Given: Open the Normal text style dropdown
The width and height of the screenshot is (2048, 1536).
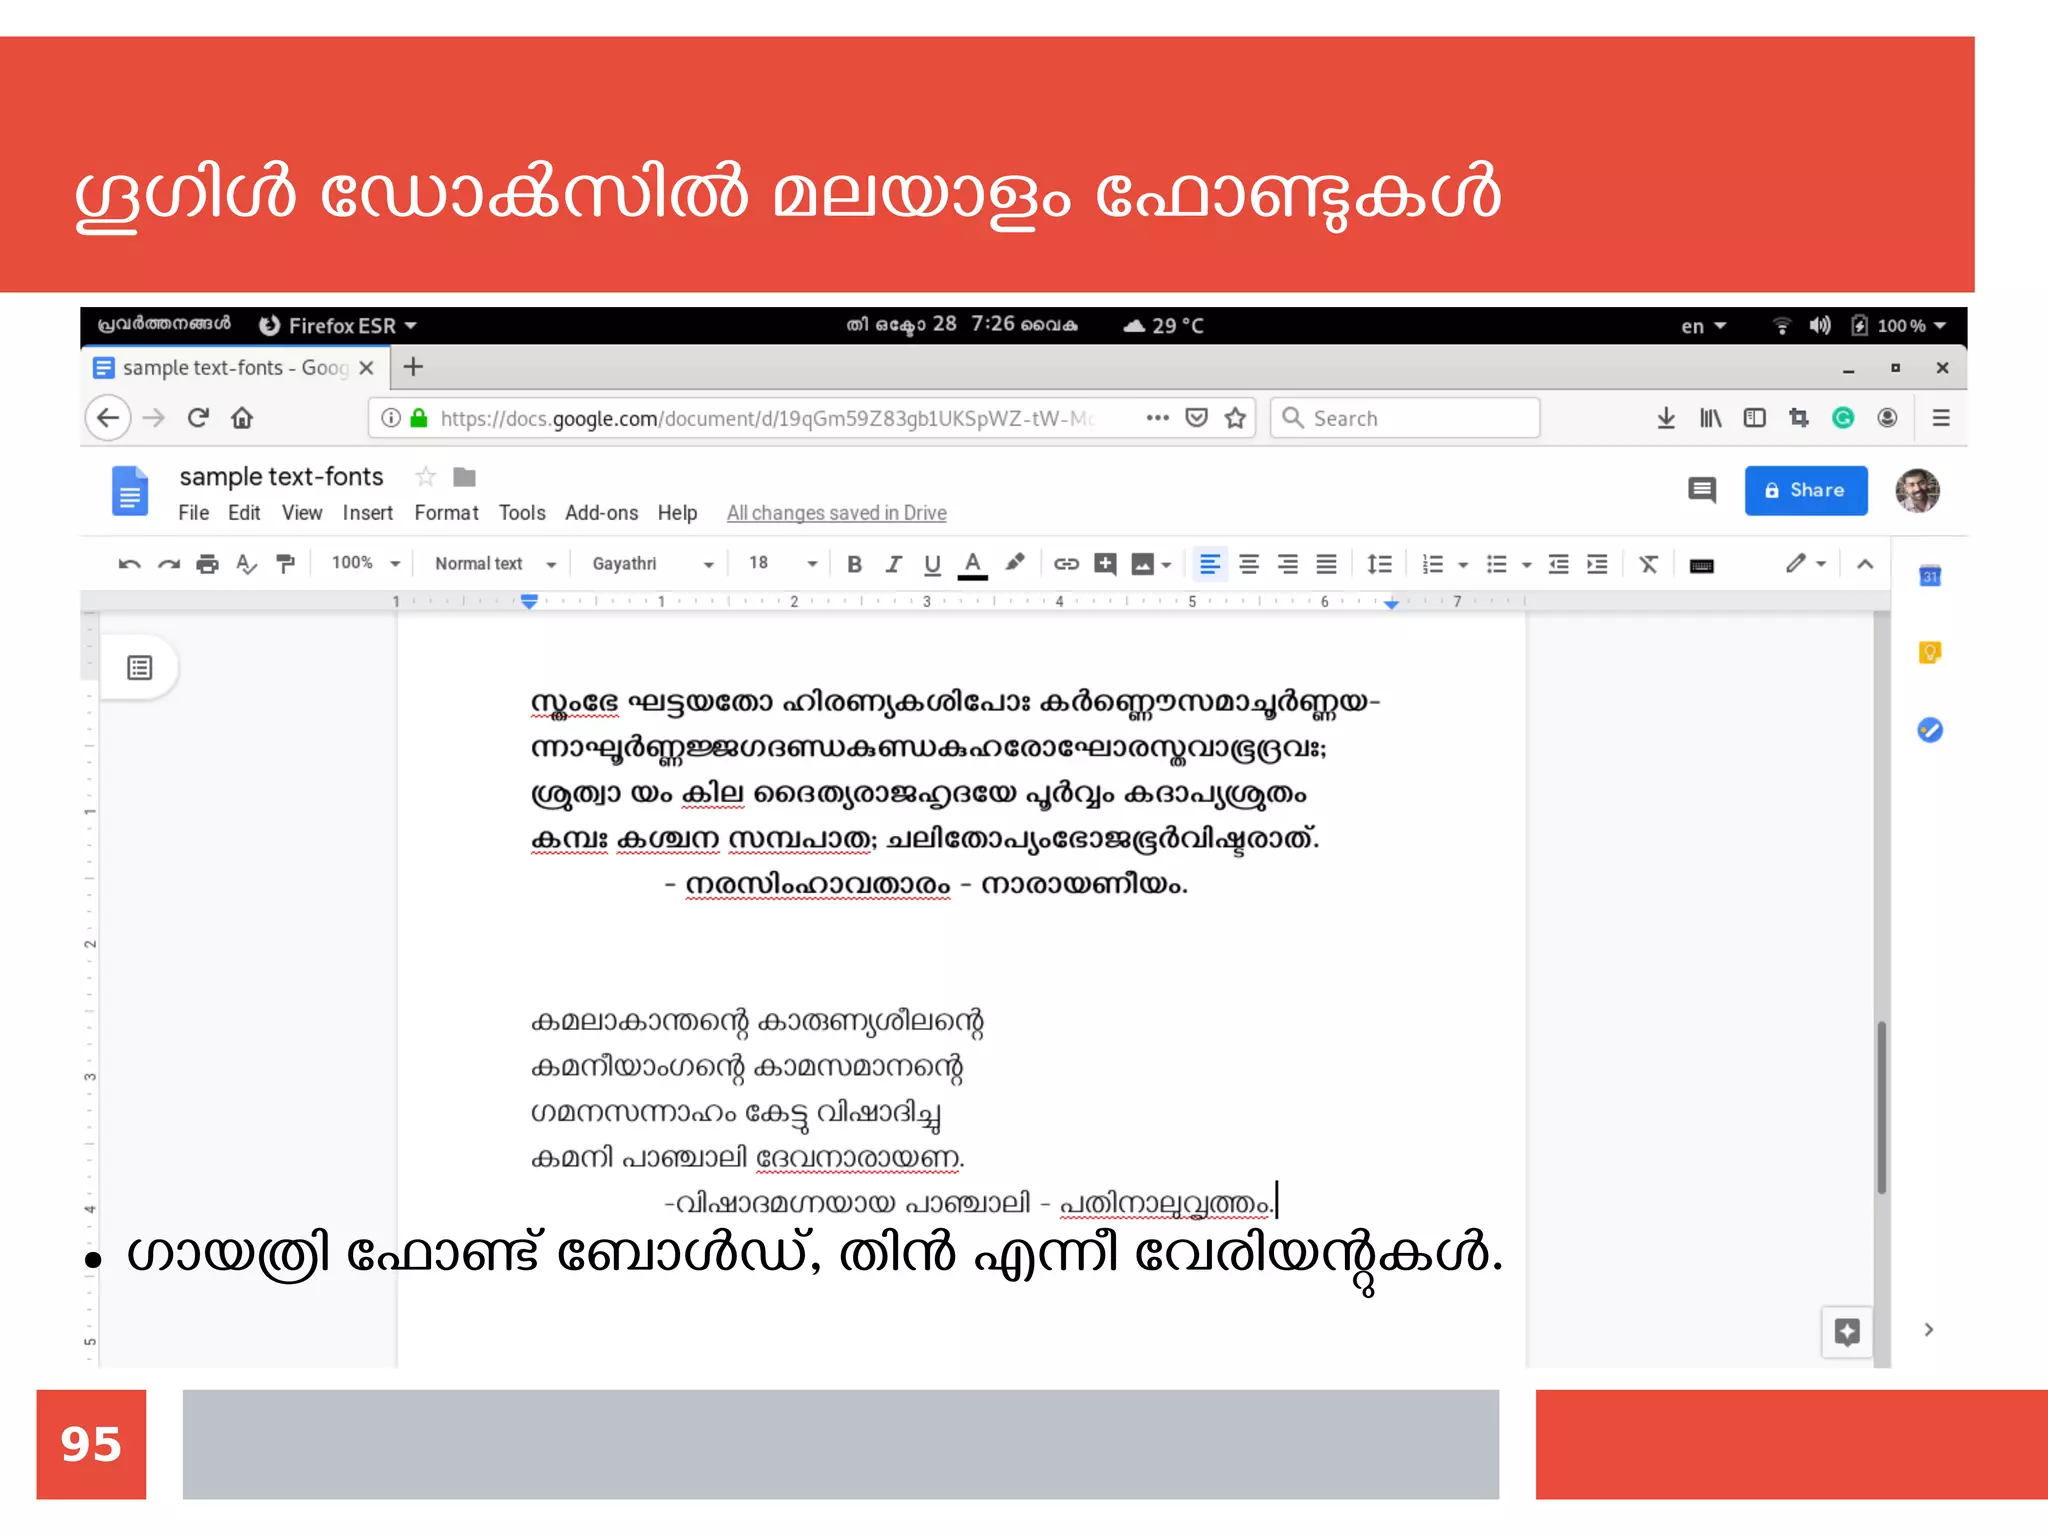Looking at the screenshot, I should (495, 564).
